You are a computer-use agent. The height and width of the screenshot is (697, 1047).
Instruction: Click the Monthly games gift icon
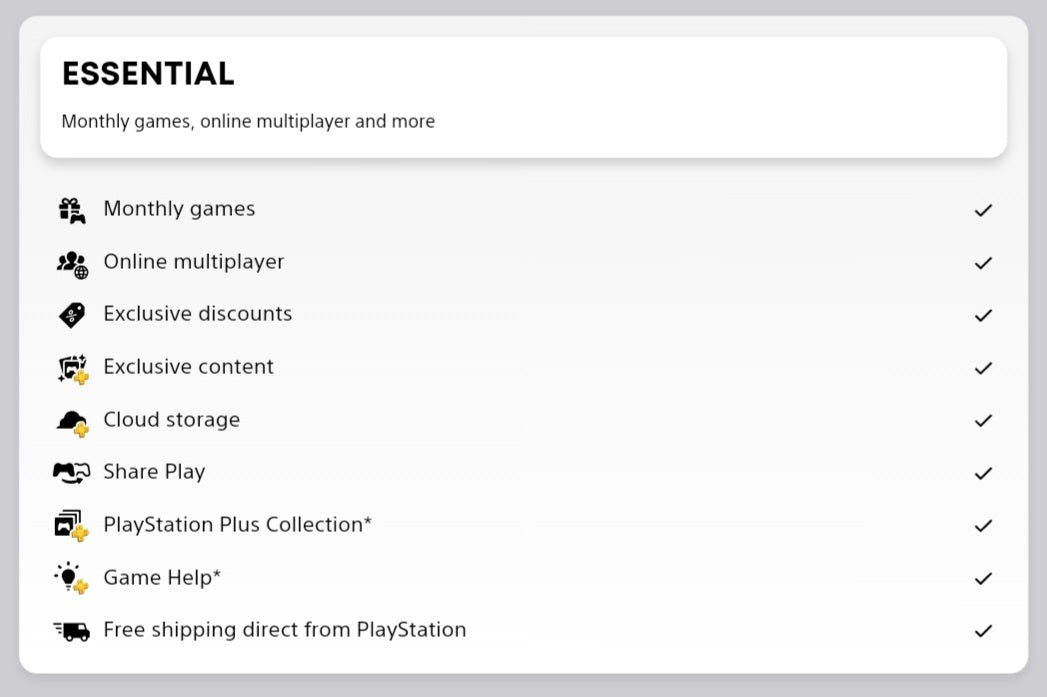71,210
